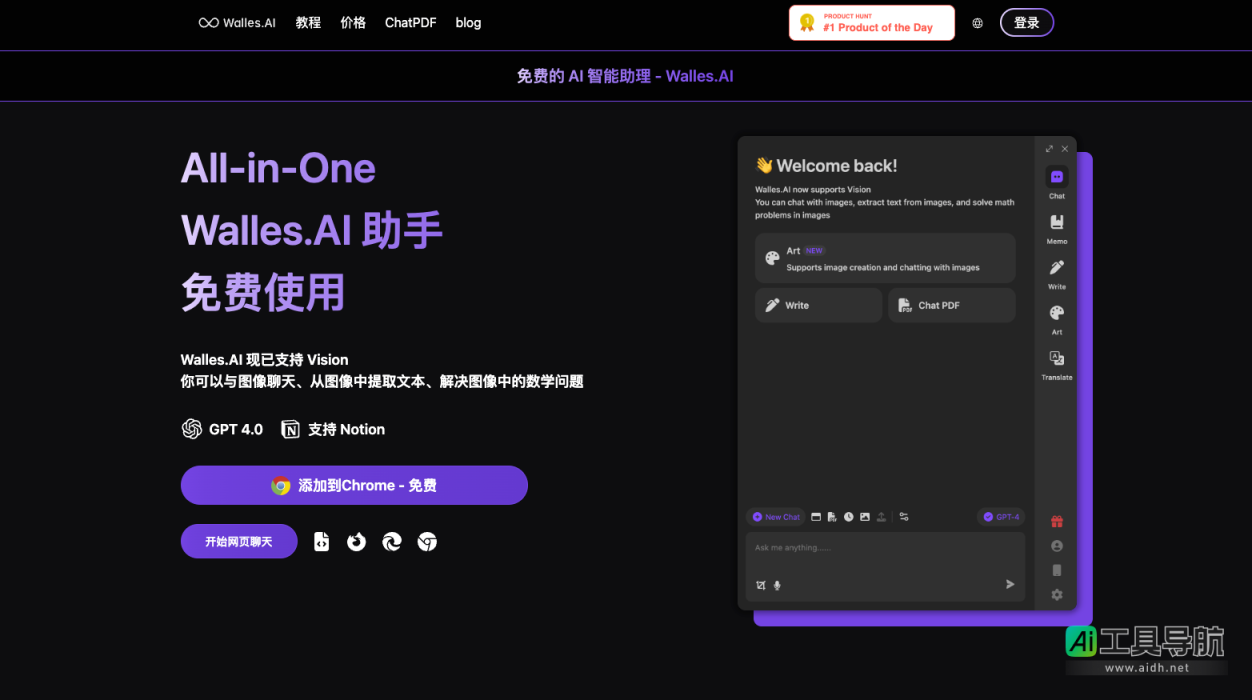Click the 添加到Chrome - 免费 button

pyautogui.click(x=354, y=485)
